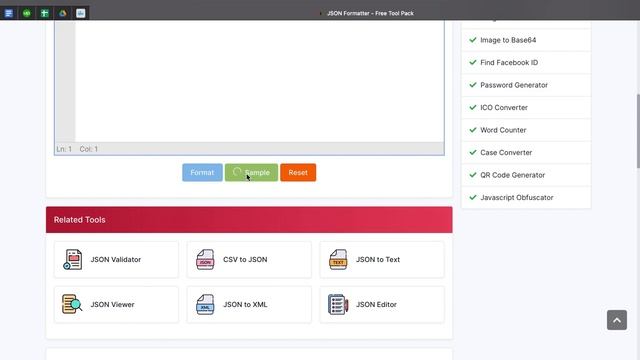The width and height of the screenshot is (640, 360).
Task: Open Find Facebook ID in sidebar
Action: tap(526, 62)
